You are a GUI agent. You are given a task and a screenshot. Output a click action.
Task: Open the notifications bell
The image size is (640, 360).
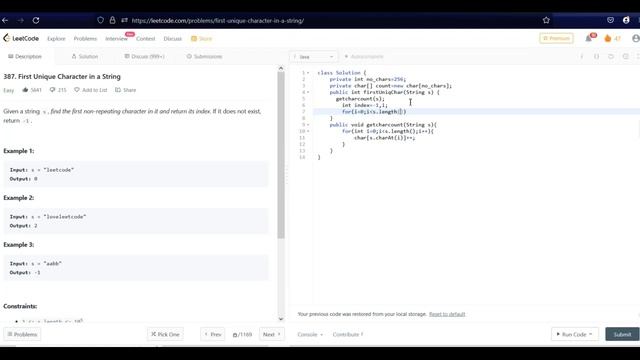[589, 38]
